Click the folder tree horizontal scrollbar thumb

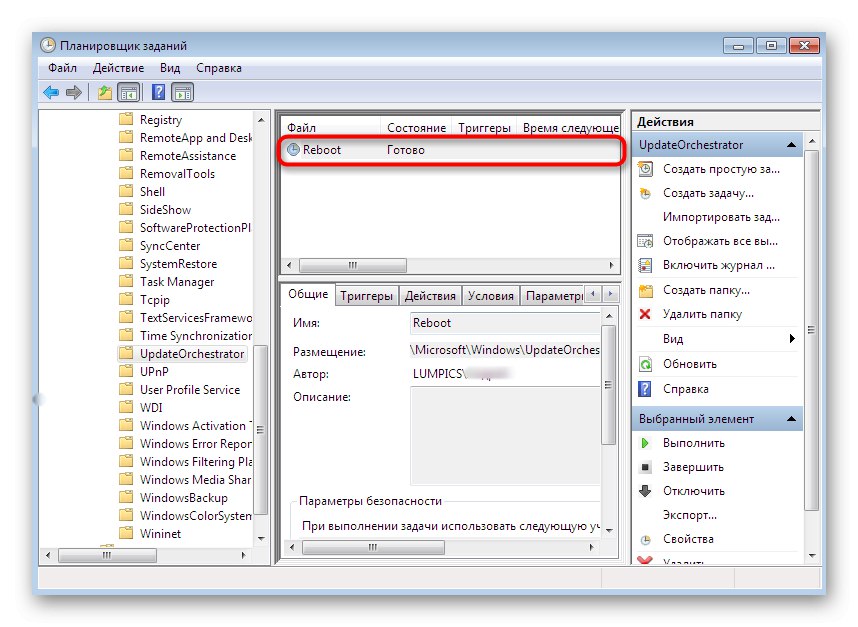tap(107, 555)
